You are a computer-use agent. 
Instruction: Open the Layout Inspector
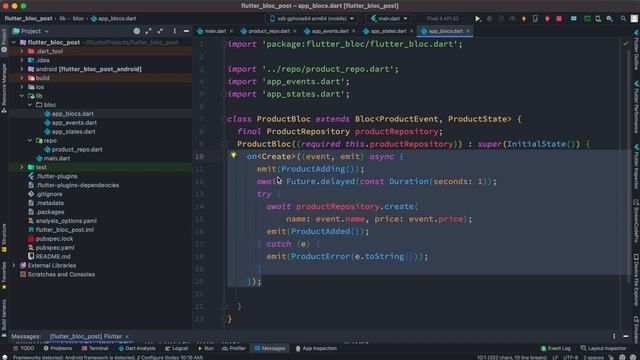pos(603,348)
